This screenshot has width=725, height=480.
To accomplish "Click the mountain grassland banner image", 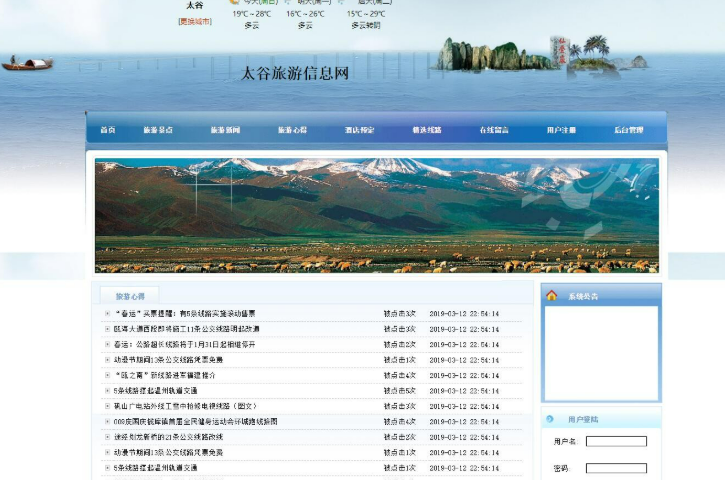I will tap(377, 215).
